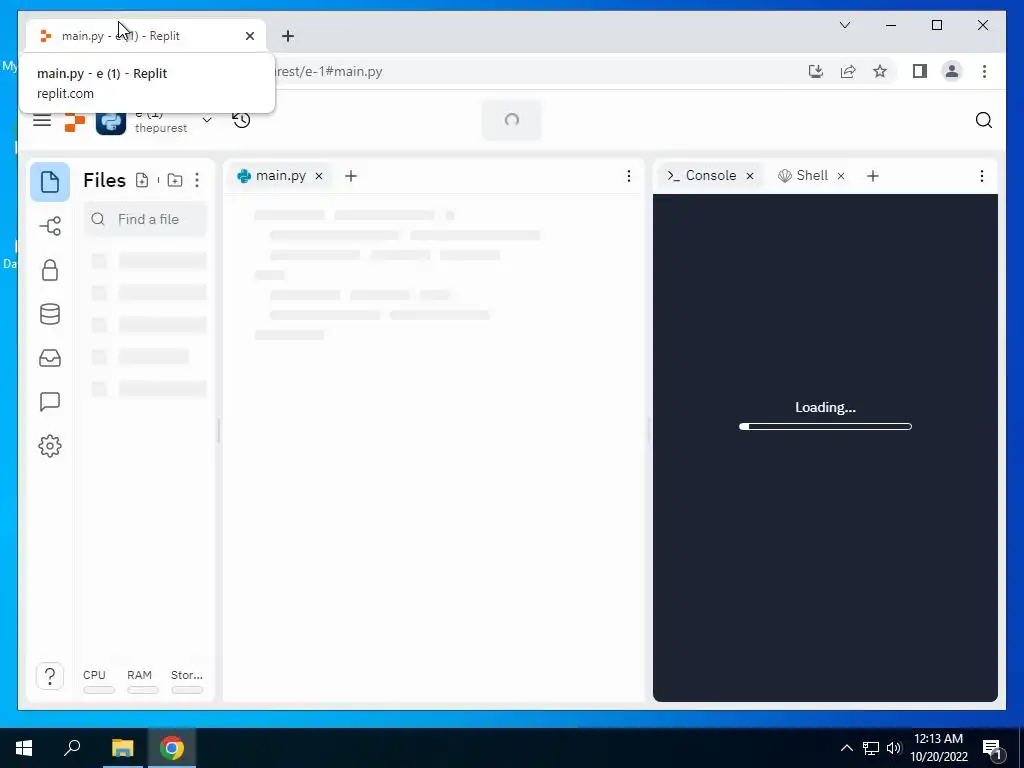The height and width of the screenshot is (768, 1024).
Task: Open Replit search with the magnifier icon
Action: pos(984,120)
